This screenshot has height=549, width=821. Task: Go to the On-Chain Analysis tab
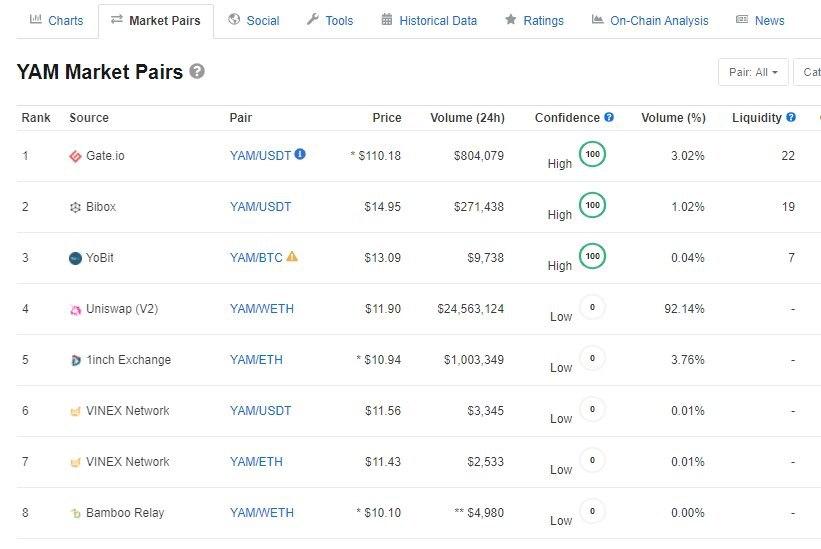(x=650, y=20)
